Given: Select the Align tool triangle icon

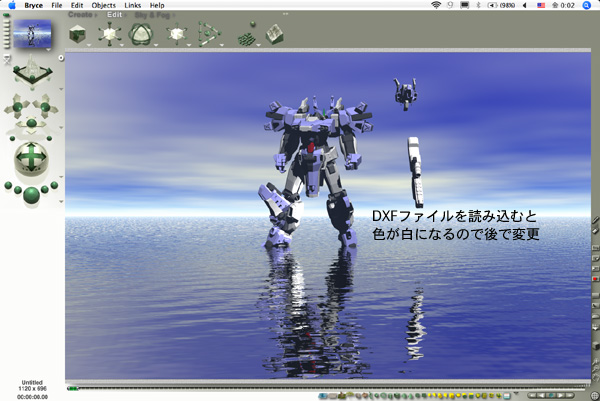Looking at the screenshot, I should pyautogui.click(x=209, y=34).
